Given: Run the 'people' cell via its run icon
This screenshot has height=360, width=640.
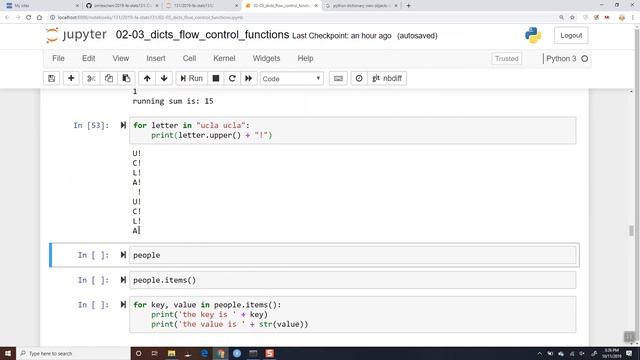Looking at the screenshot, I should [x=123, y=255].
